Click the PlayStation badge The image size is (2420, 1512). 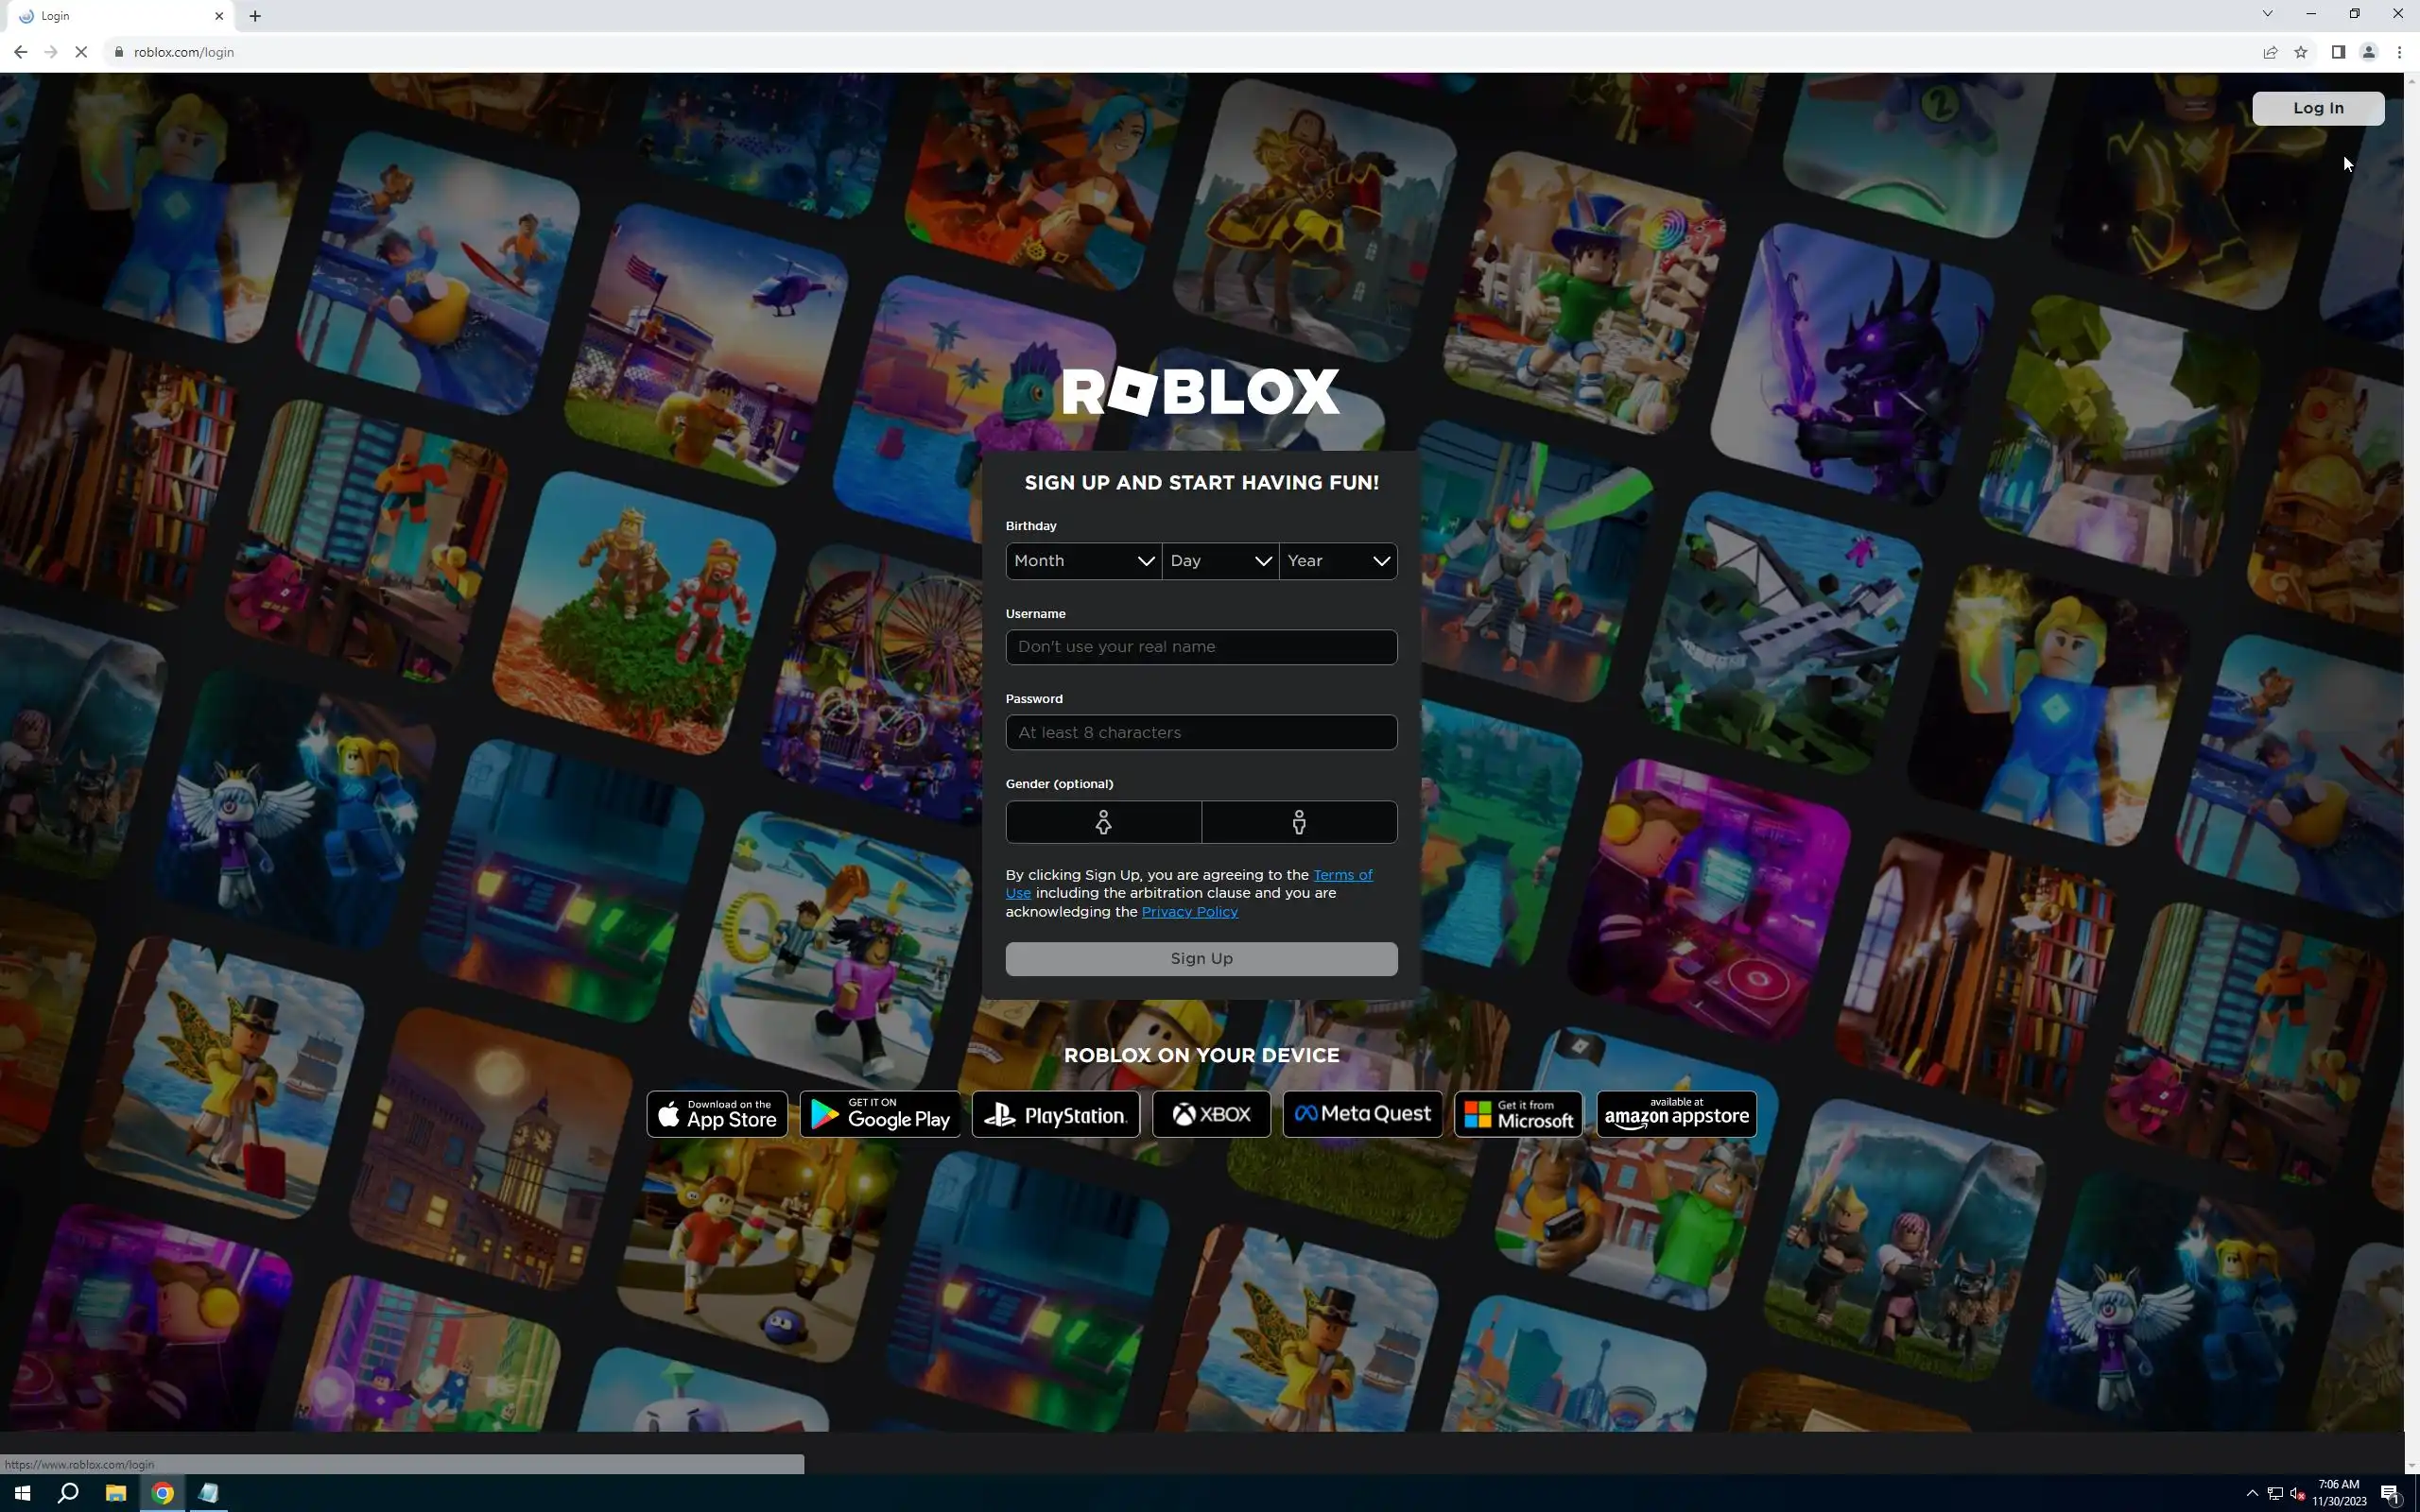(1056, 1114)
